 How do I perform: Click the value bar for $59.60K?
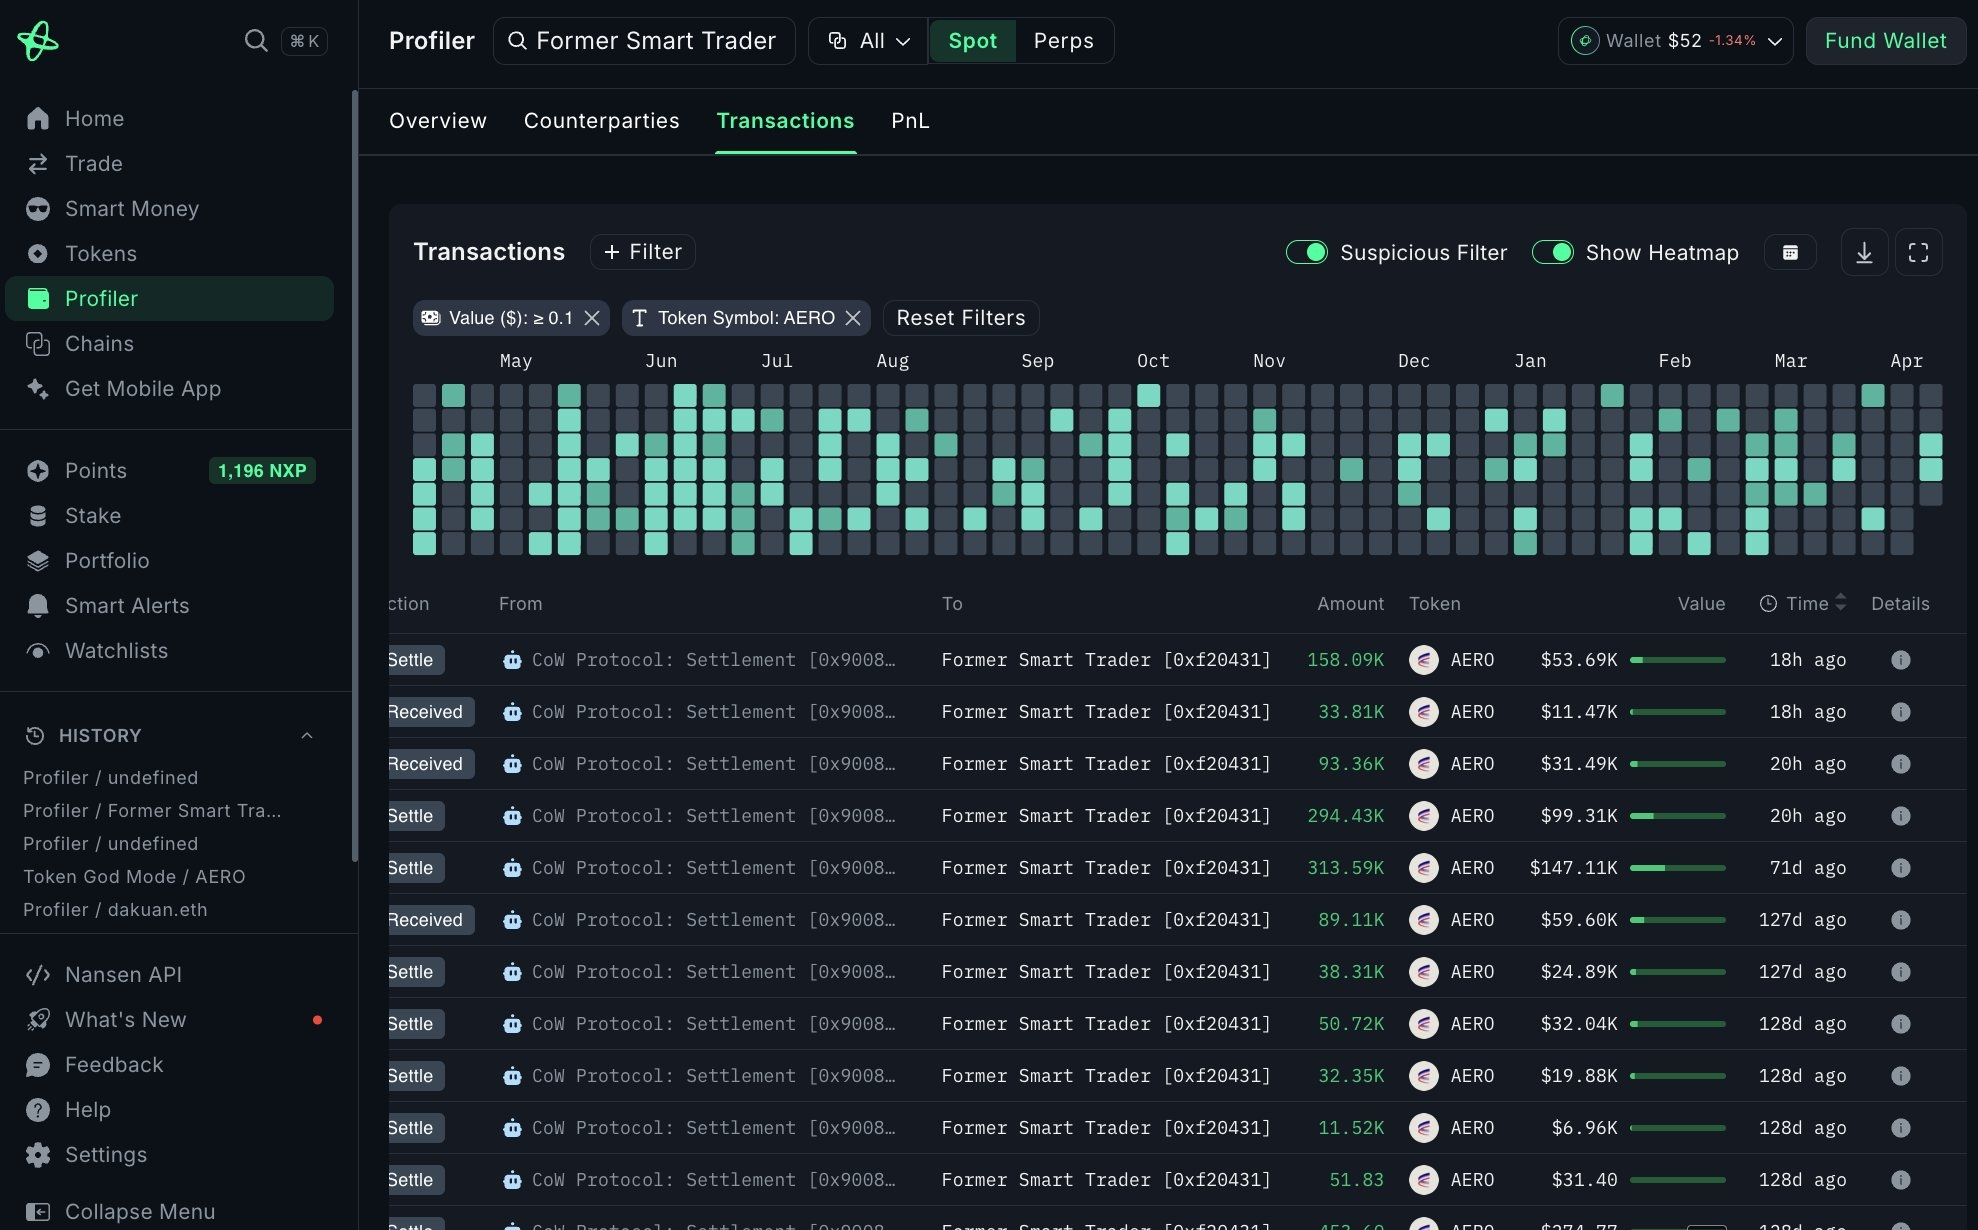click(1677, 920)
